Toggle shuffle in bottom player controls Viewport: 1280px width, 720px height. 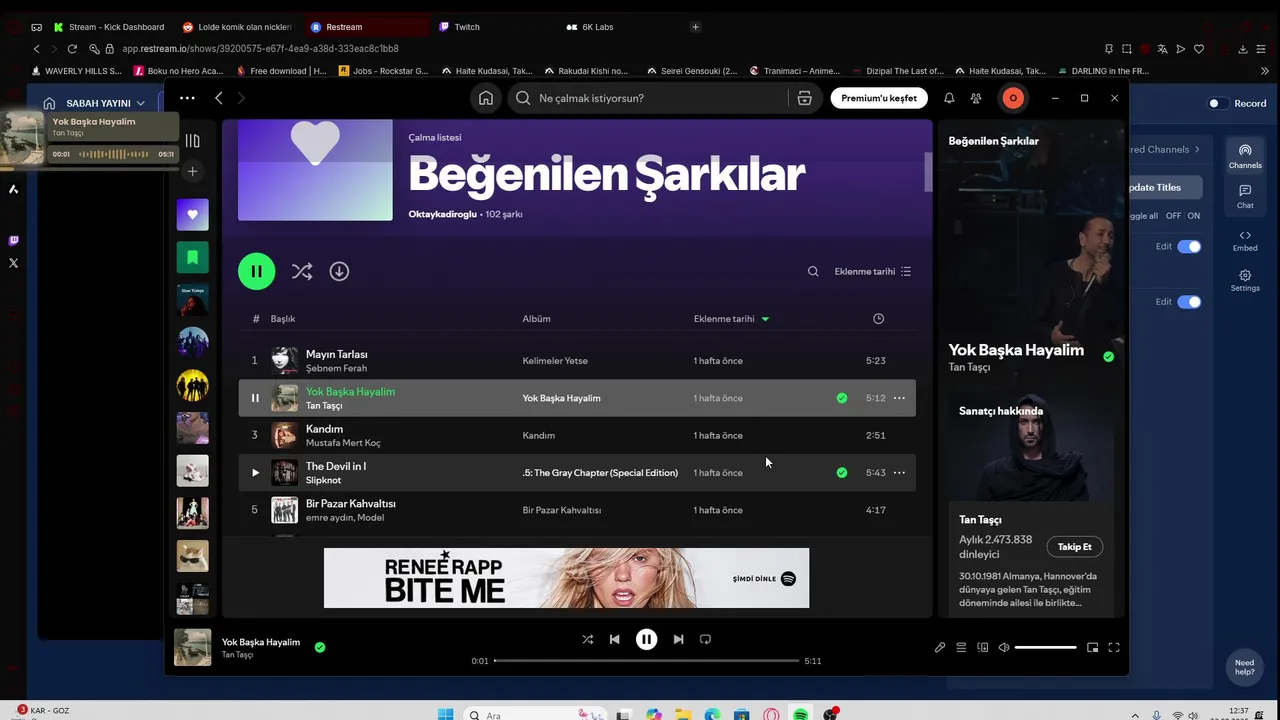tap(587, 639)
